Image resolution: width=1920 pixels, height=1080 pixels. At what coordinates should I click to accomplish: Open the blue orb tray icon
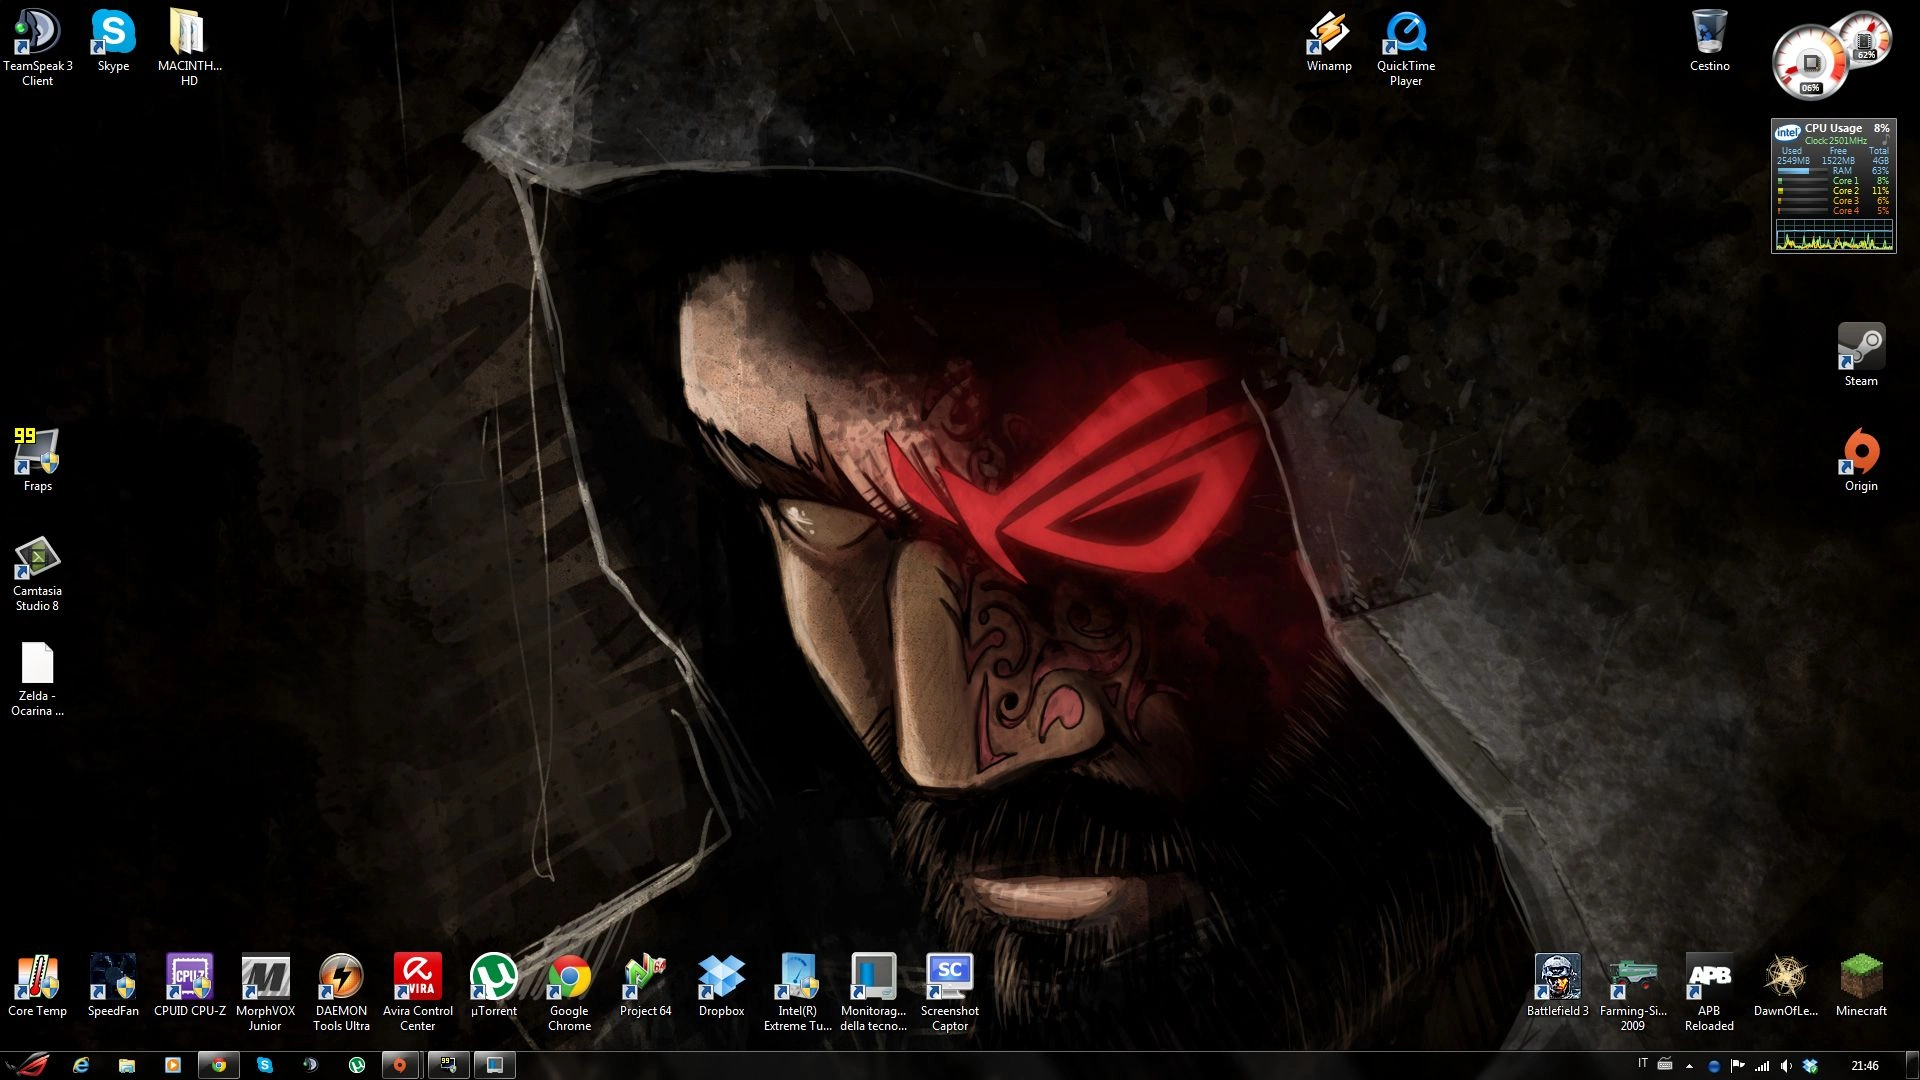pos(1714,1066)
